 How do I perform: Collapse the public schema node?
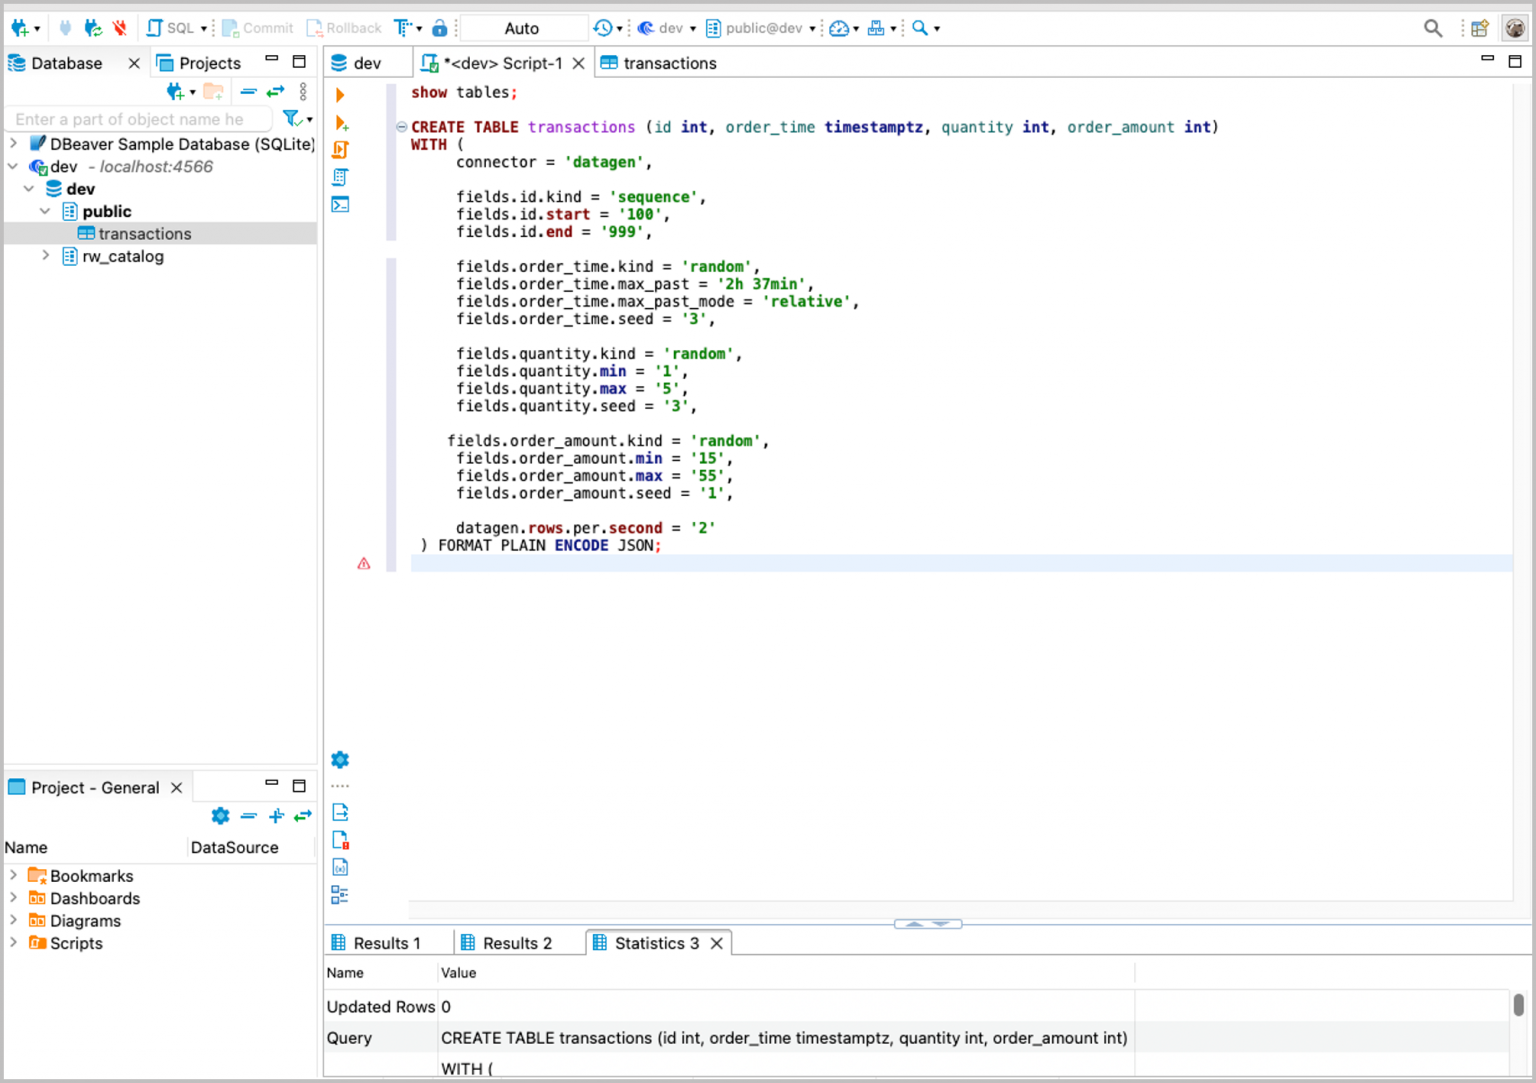point(46,211)
